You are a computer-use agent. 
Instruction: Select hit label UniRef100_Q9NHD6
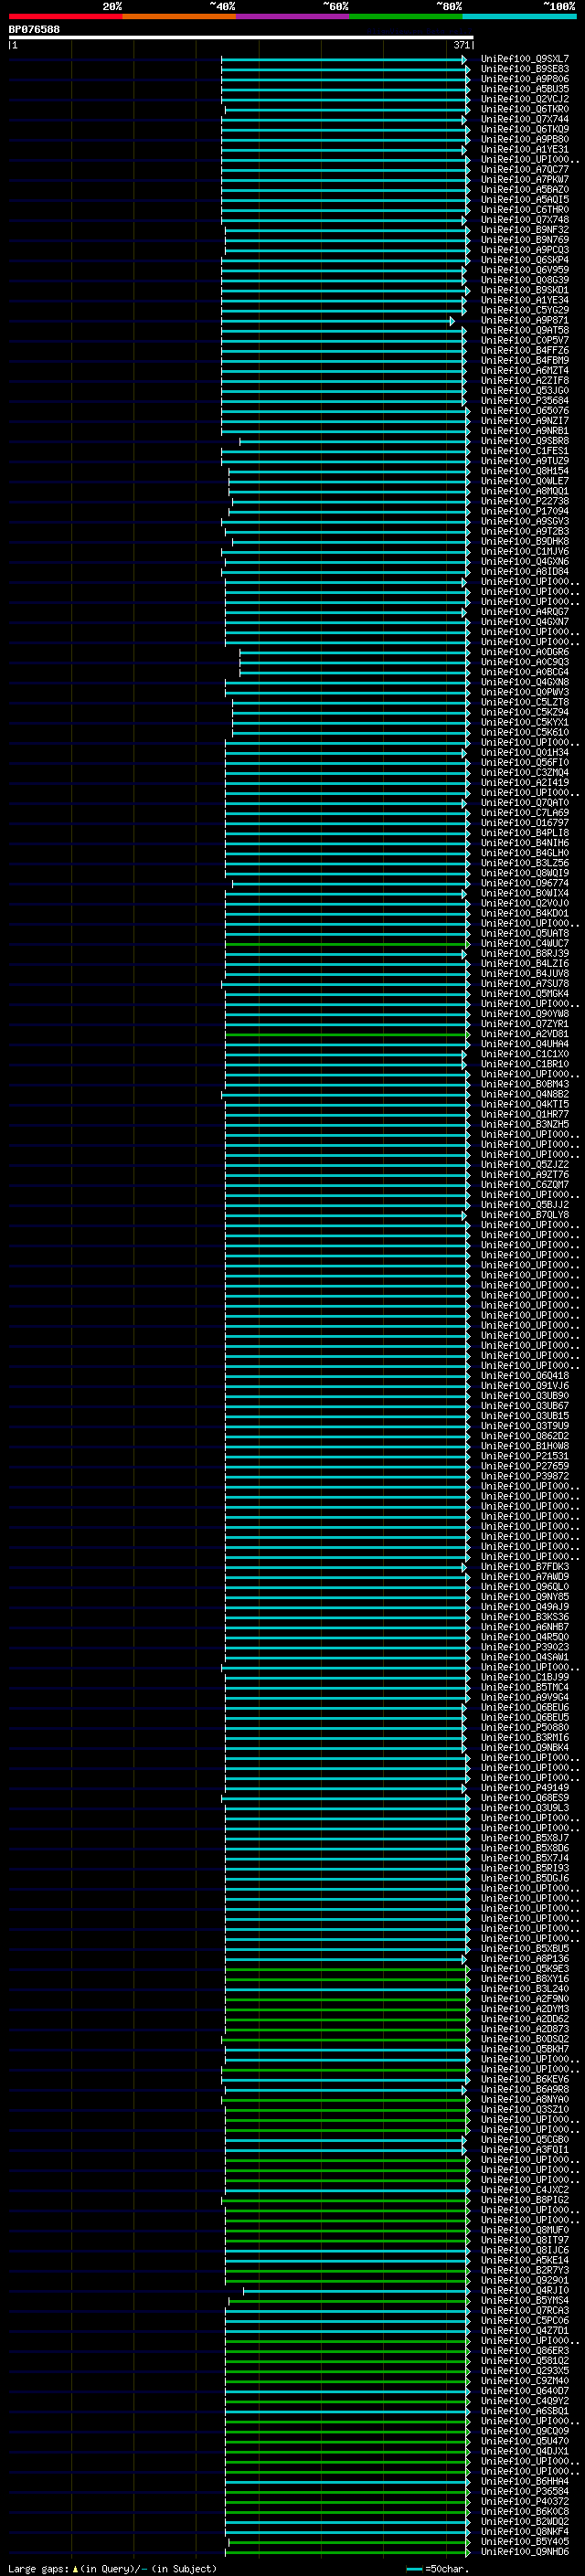click(x=524, y=2551)
